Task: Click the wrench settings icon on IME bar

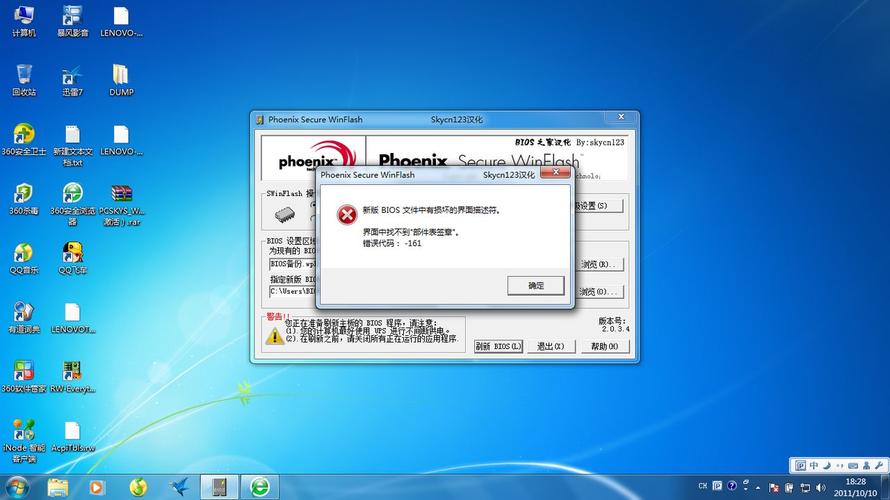Action: 879,465
